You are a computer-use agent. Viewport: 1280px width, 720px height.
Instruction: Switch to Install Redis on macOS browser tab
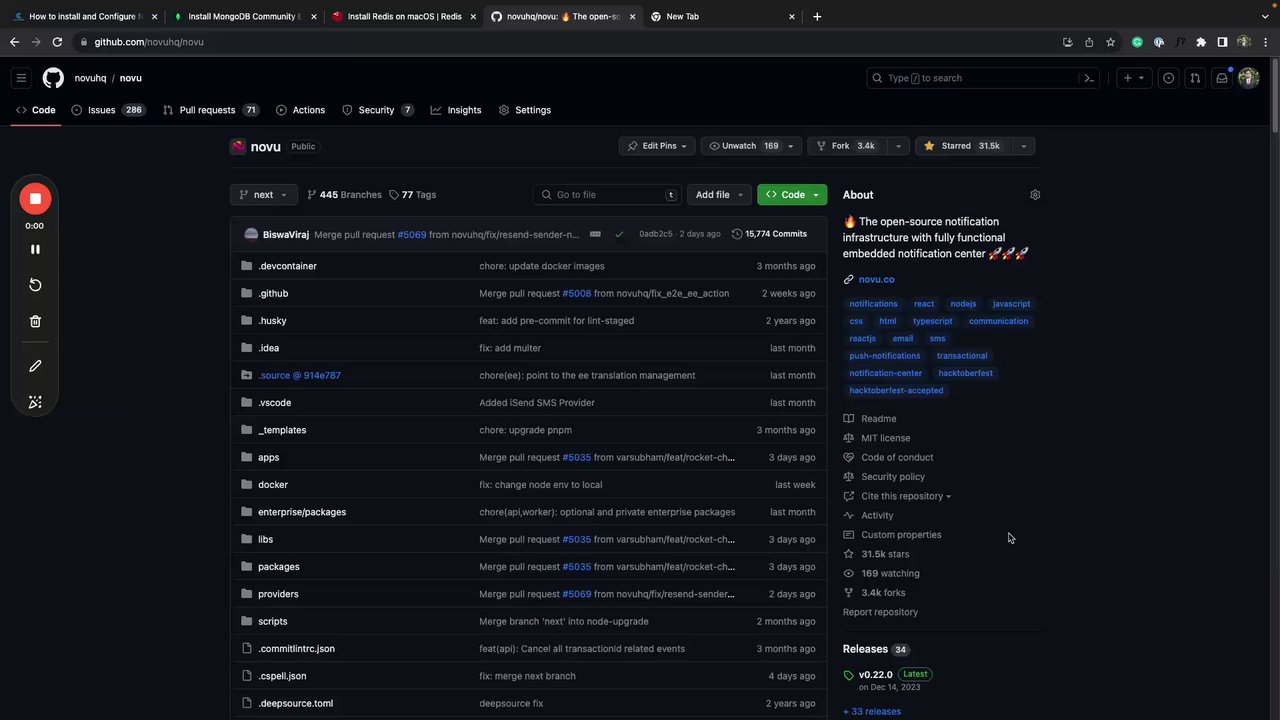pyautogui.click(x=403, y=16)
